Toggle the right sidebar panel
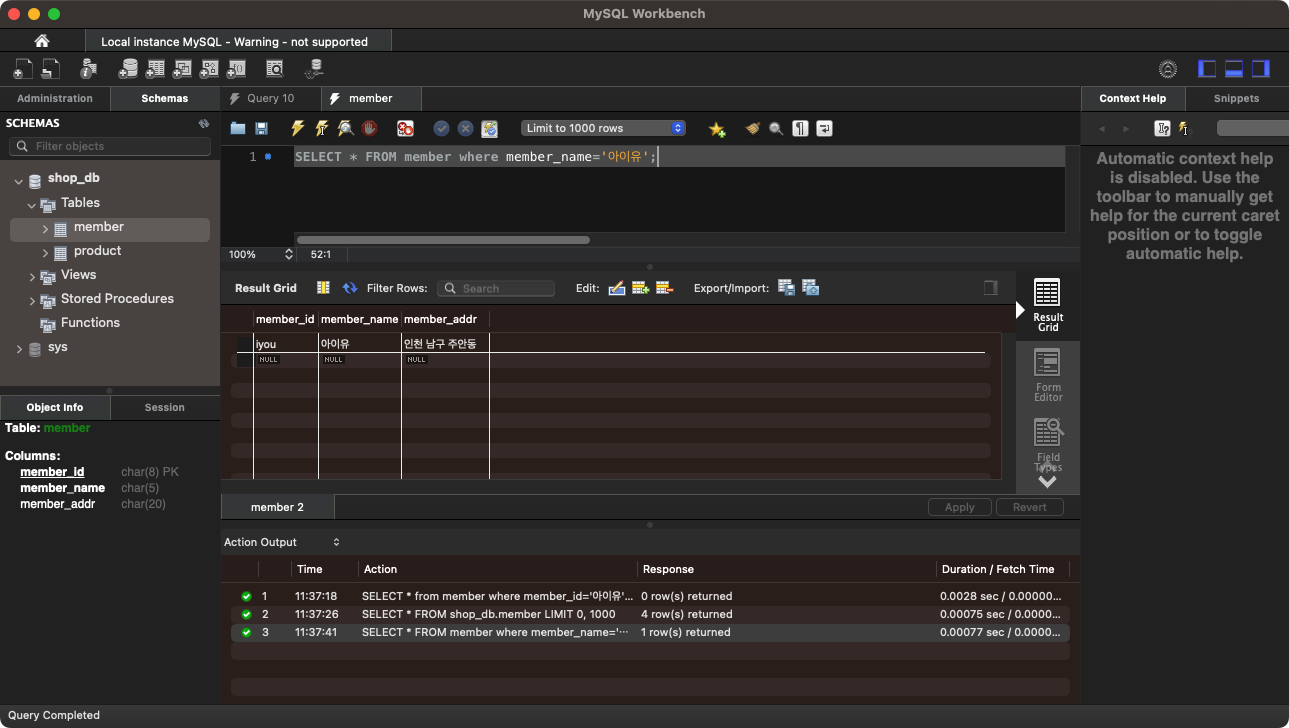Image resolution: width=1289 pixels, height=728 pixels. pyautogui.click(x=1261, y=69)
